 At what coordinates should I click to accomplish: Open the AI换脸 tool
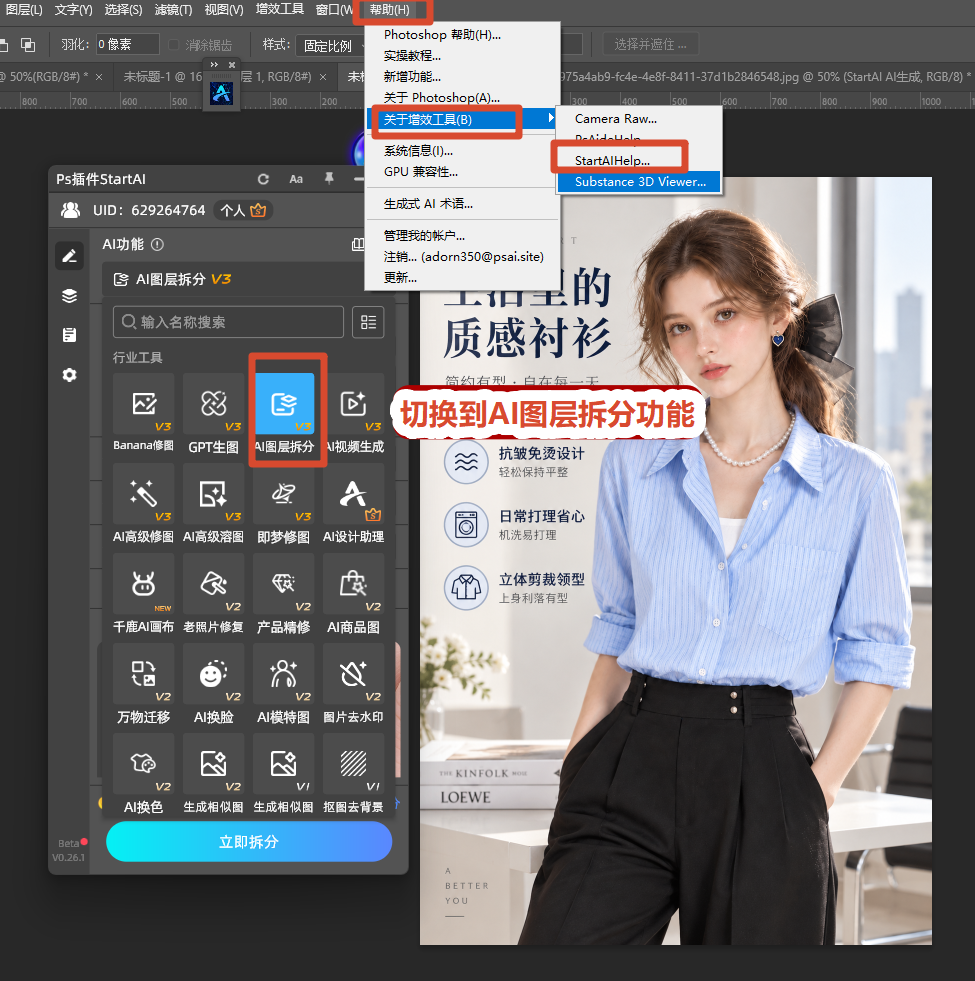(214, 674)
